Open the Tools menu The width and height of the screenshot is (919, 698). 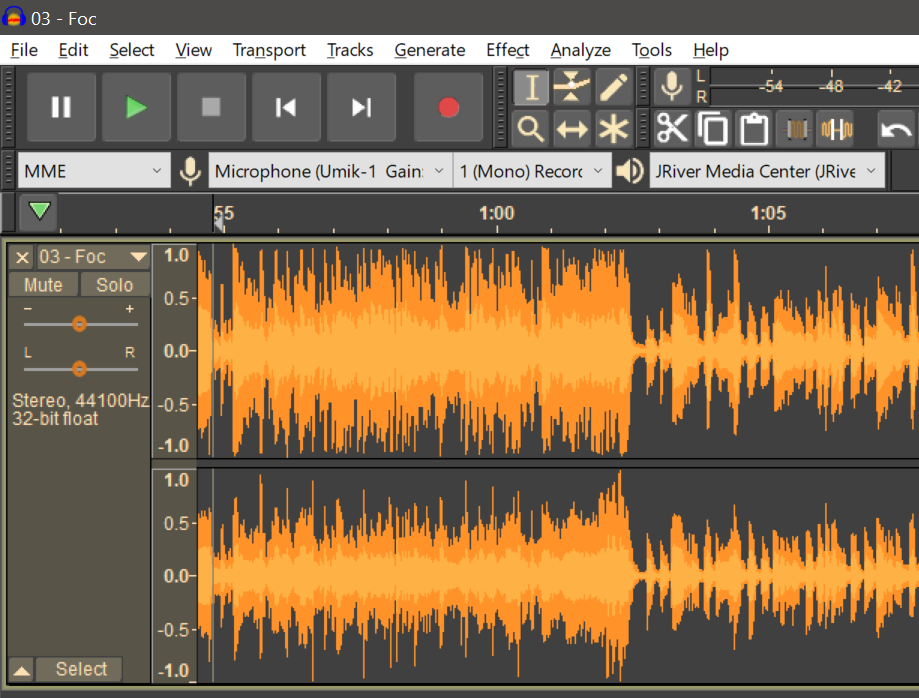pos(651,50)
